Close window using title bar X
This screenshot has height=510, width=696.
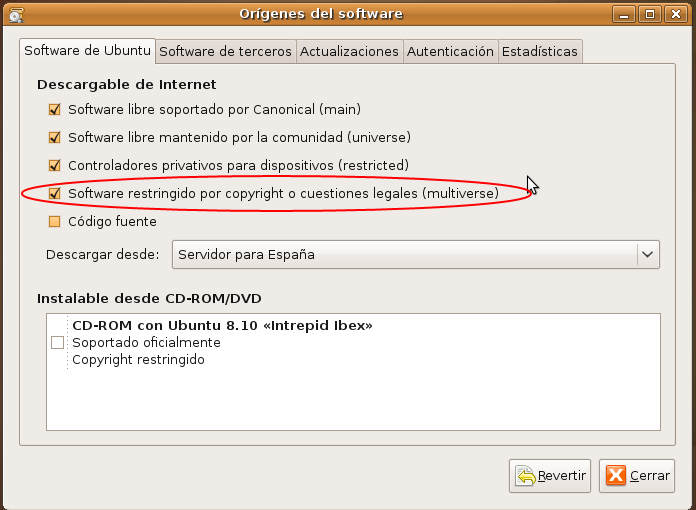click(x=673, y=14)
